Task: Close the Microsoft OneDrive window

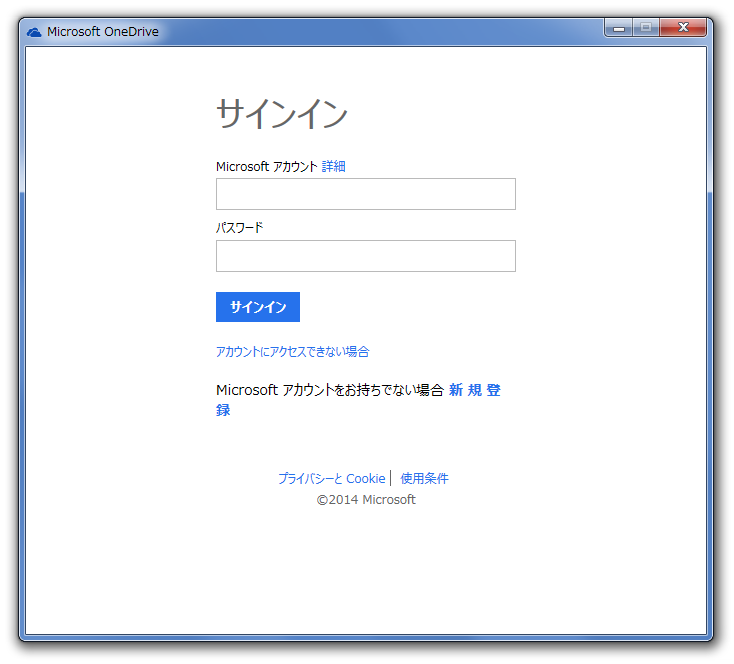Action: (x=683, y=28)
